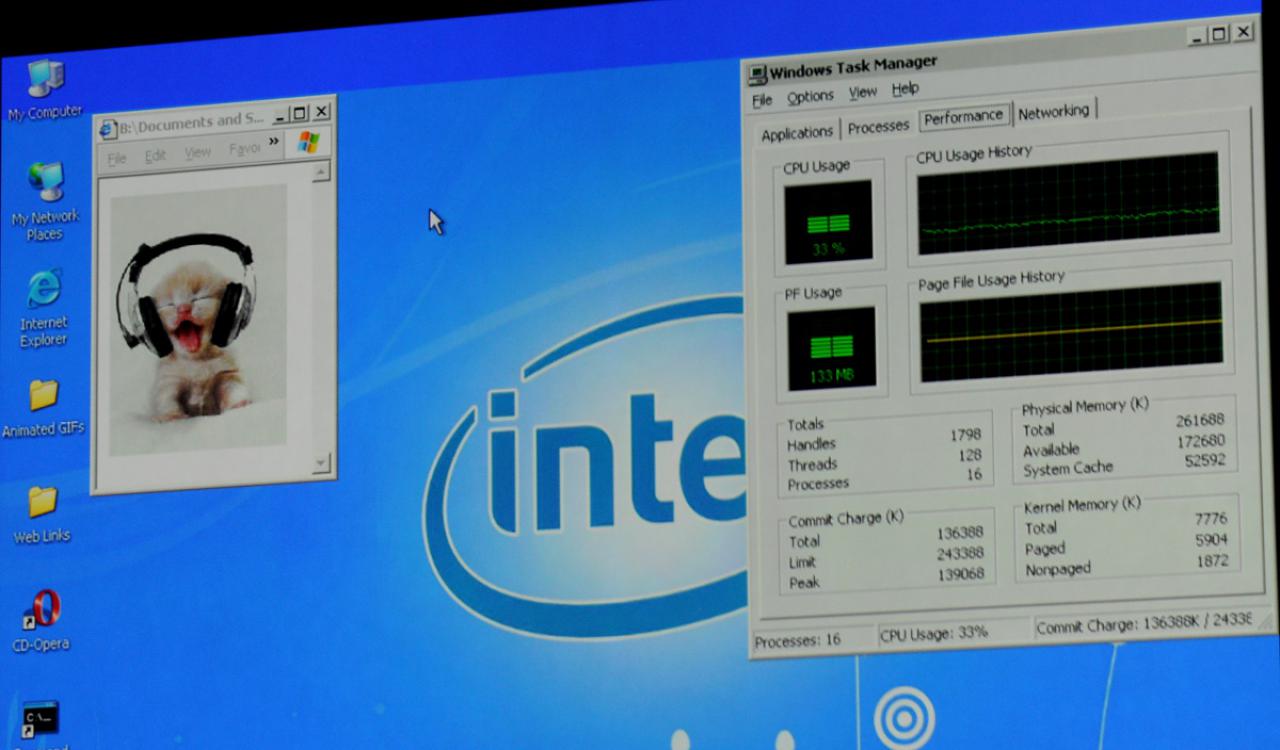1280x750 pixels.
Task: Click Threads value 128
Action: (970, 455)
